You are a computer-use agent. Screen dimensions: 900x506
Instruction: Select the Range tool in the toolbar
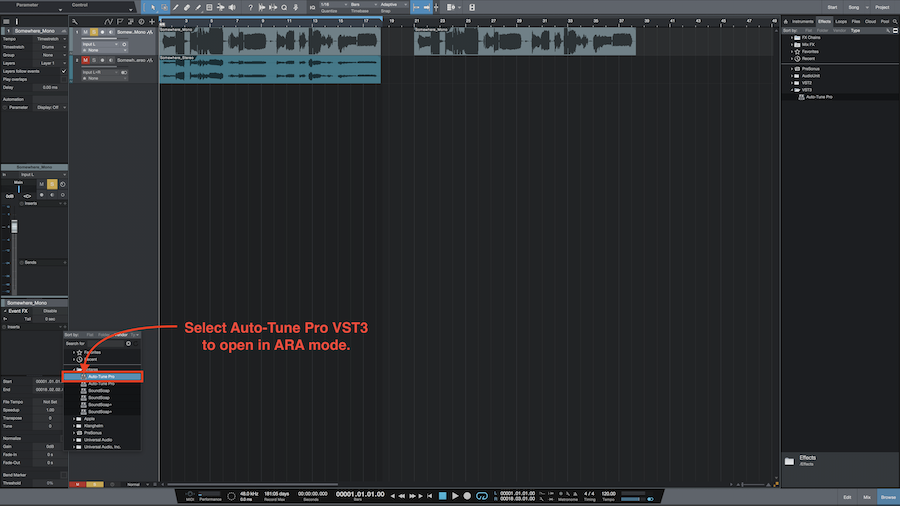[164, 7]
